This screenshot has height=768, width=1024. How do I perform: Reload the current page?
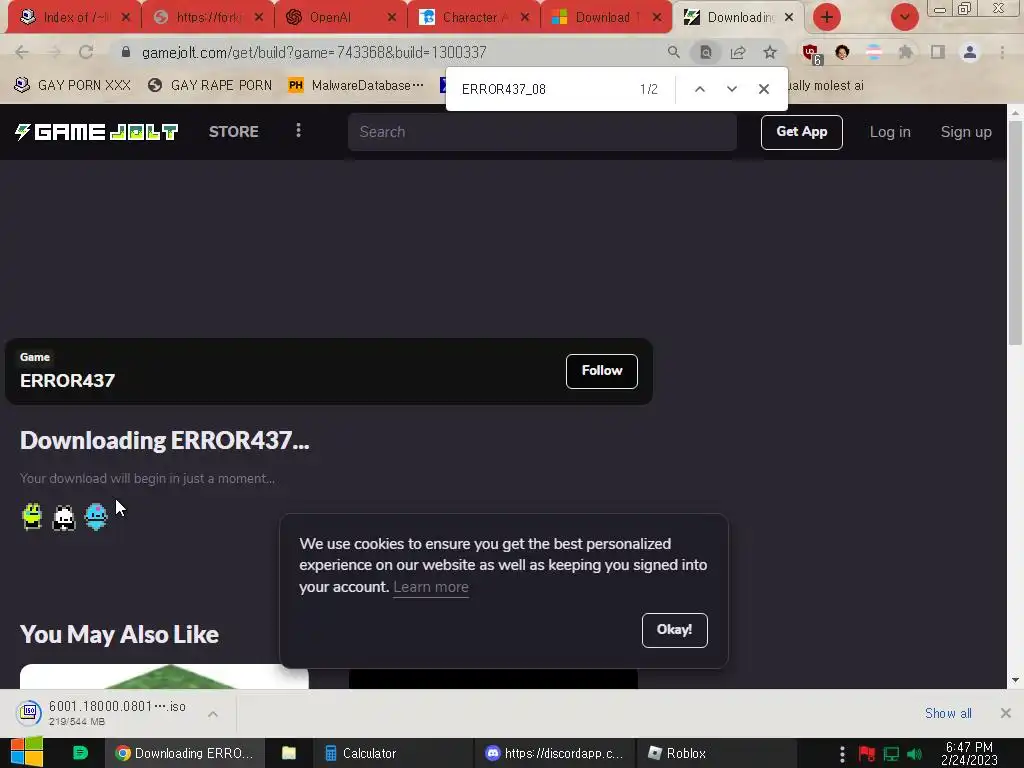click(x=86, y=52)
